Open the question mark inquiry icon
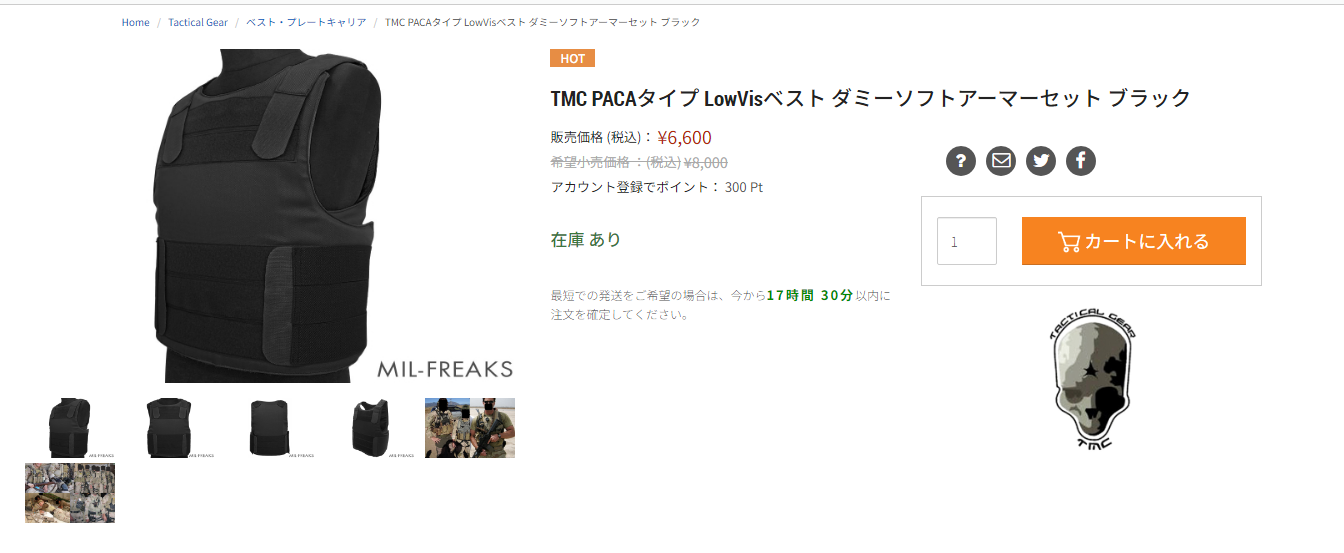1344x553 pixels. point(961,160)
